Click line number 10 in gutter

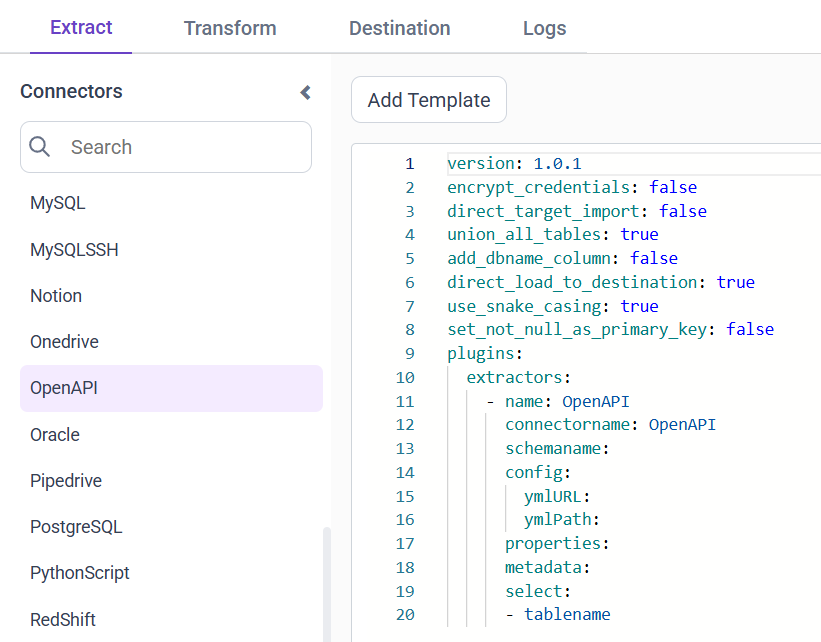coord(405,378)
